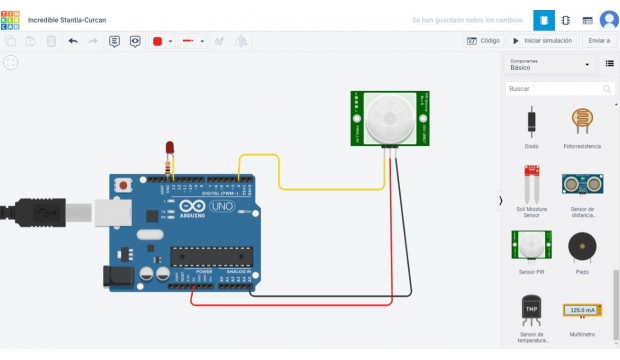Open the component list table view icon
Viewport: 620px width, 360px height.
click(x=588, y=20)
